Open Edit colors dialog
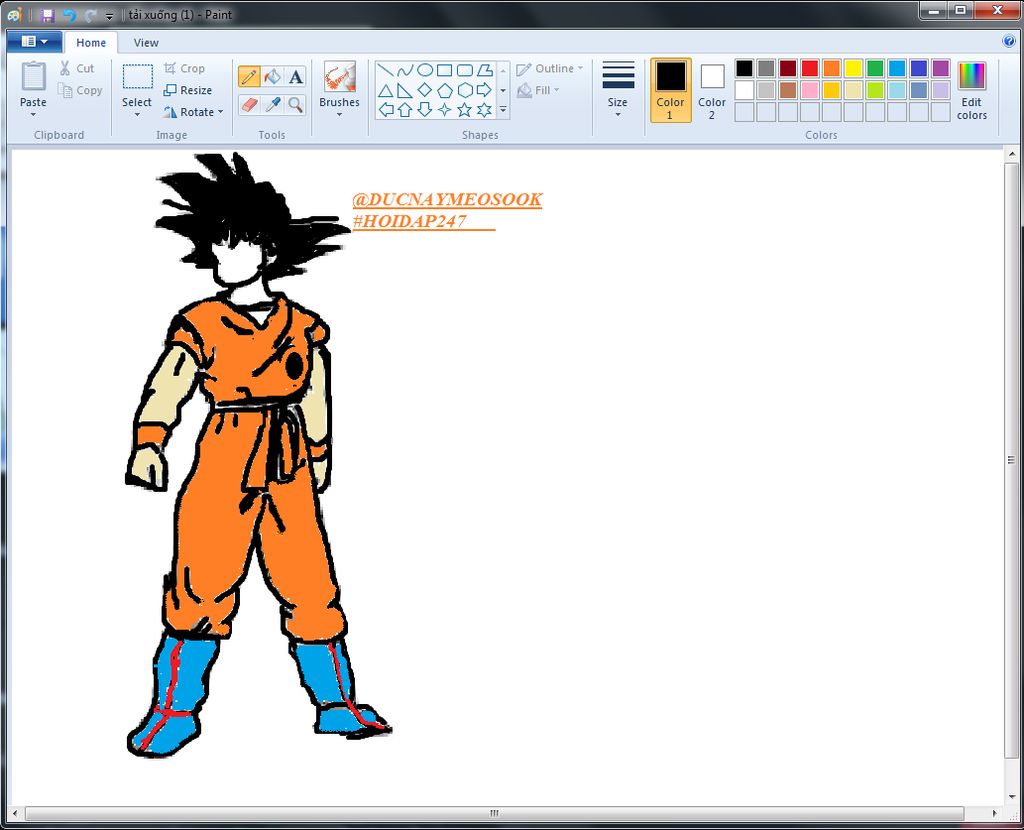Viewport: 1024px width, 830px height. (x=972, y=90)
